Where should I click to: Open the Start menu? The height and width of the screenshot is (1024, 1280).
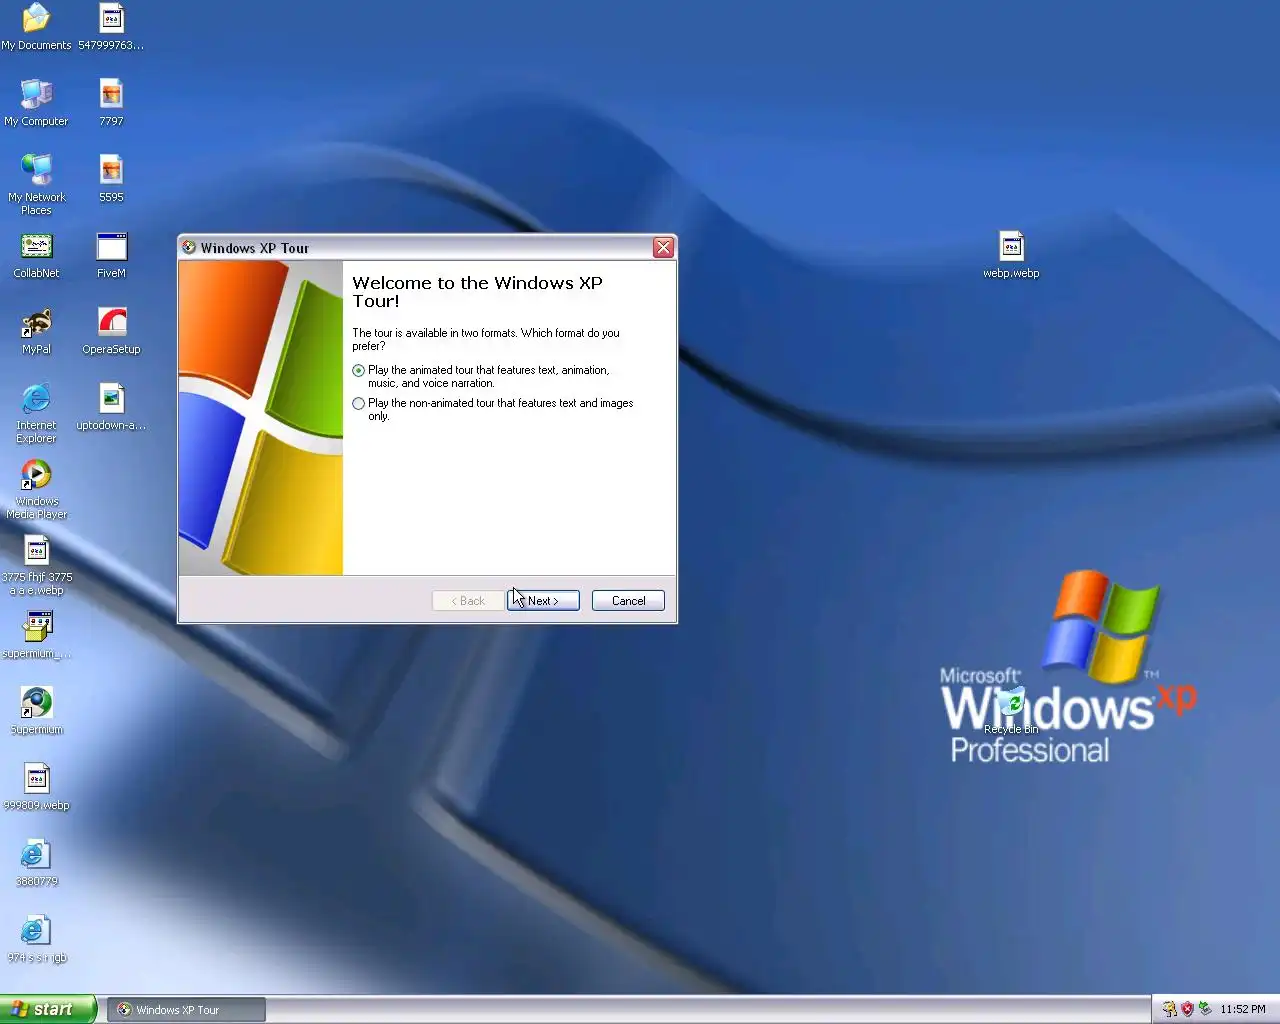(x=48, y=1009)
